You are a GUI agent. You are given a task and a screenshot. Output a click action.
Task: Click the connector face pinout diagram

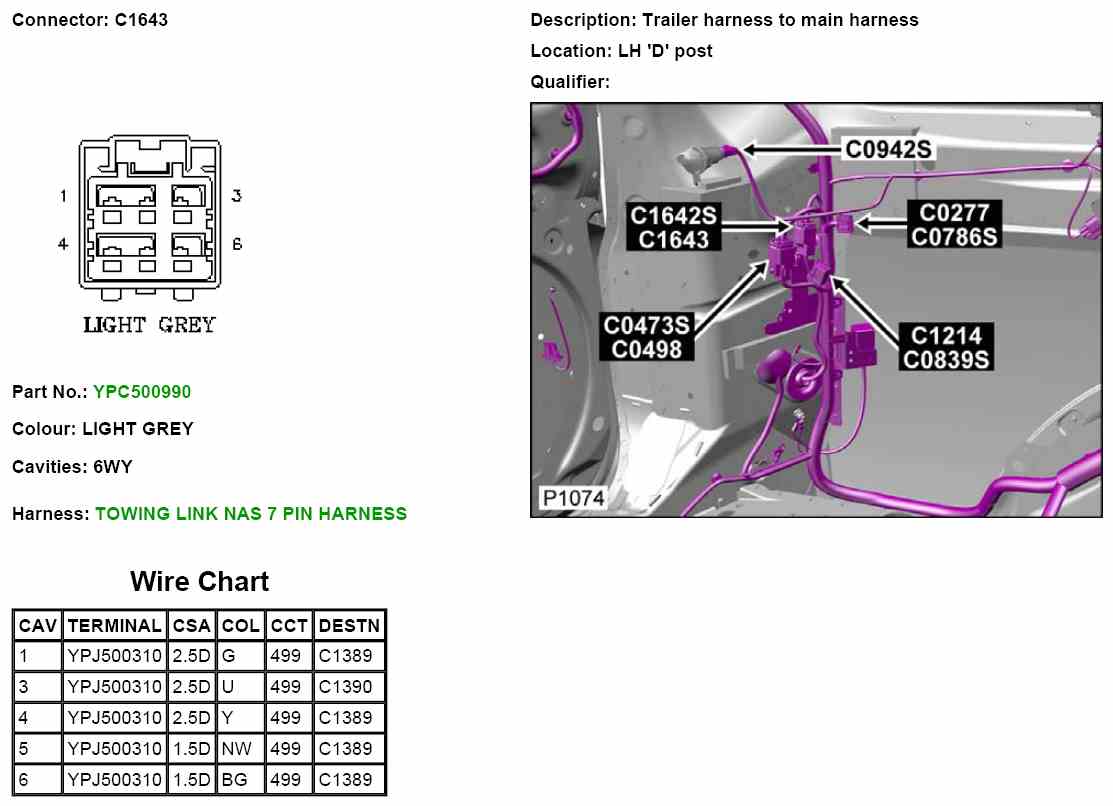(149, 219)
